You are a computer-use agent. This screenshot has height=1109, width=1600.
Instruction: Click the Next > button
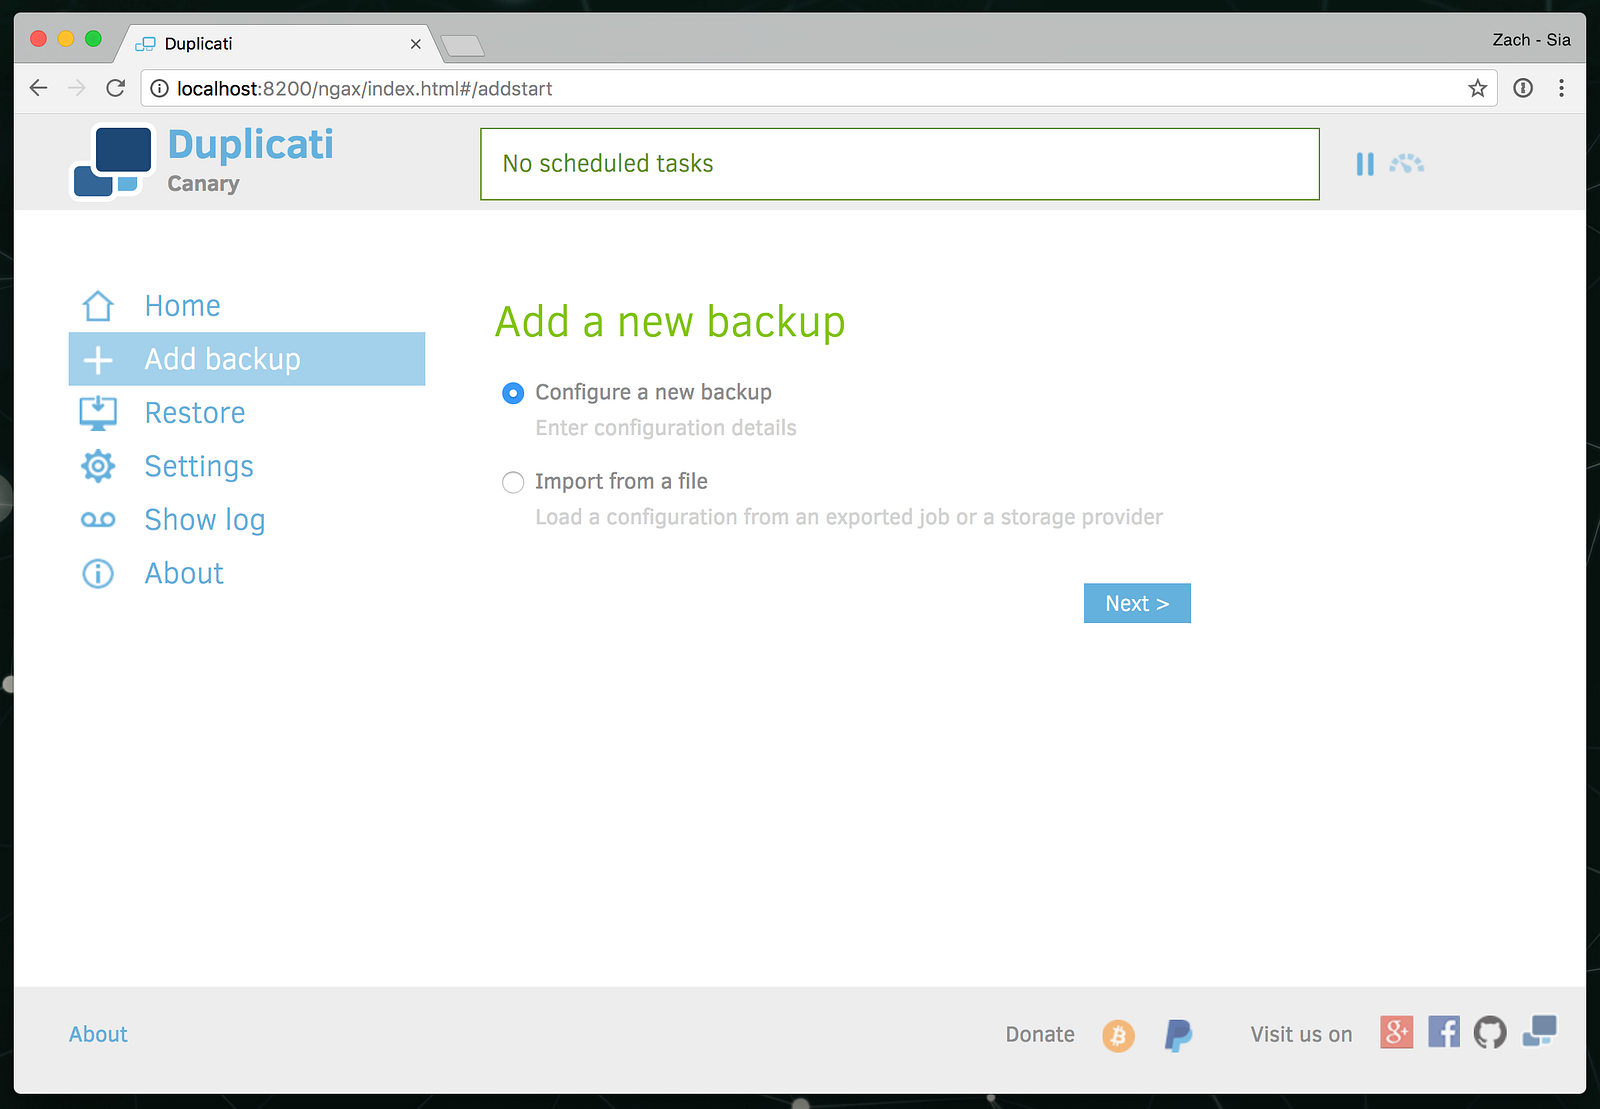(x=1137, y=603)
